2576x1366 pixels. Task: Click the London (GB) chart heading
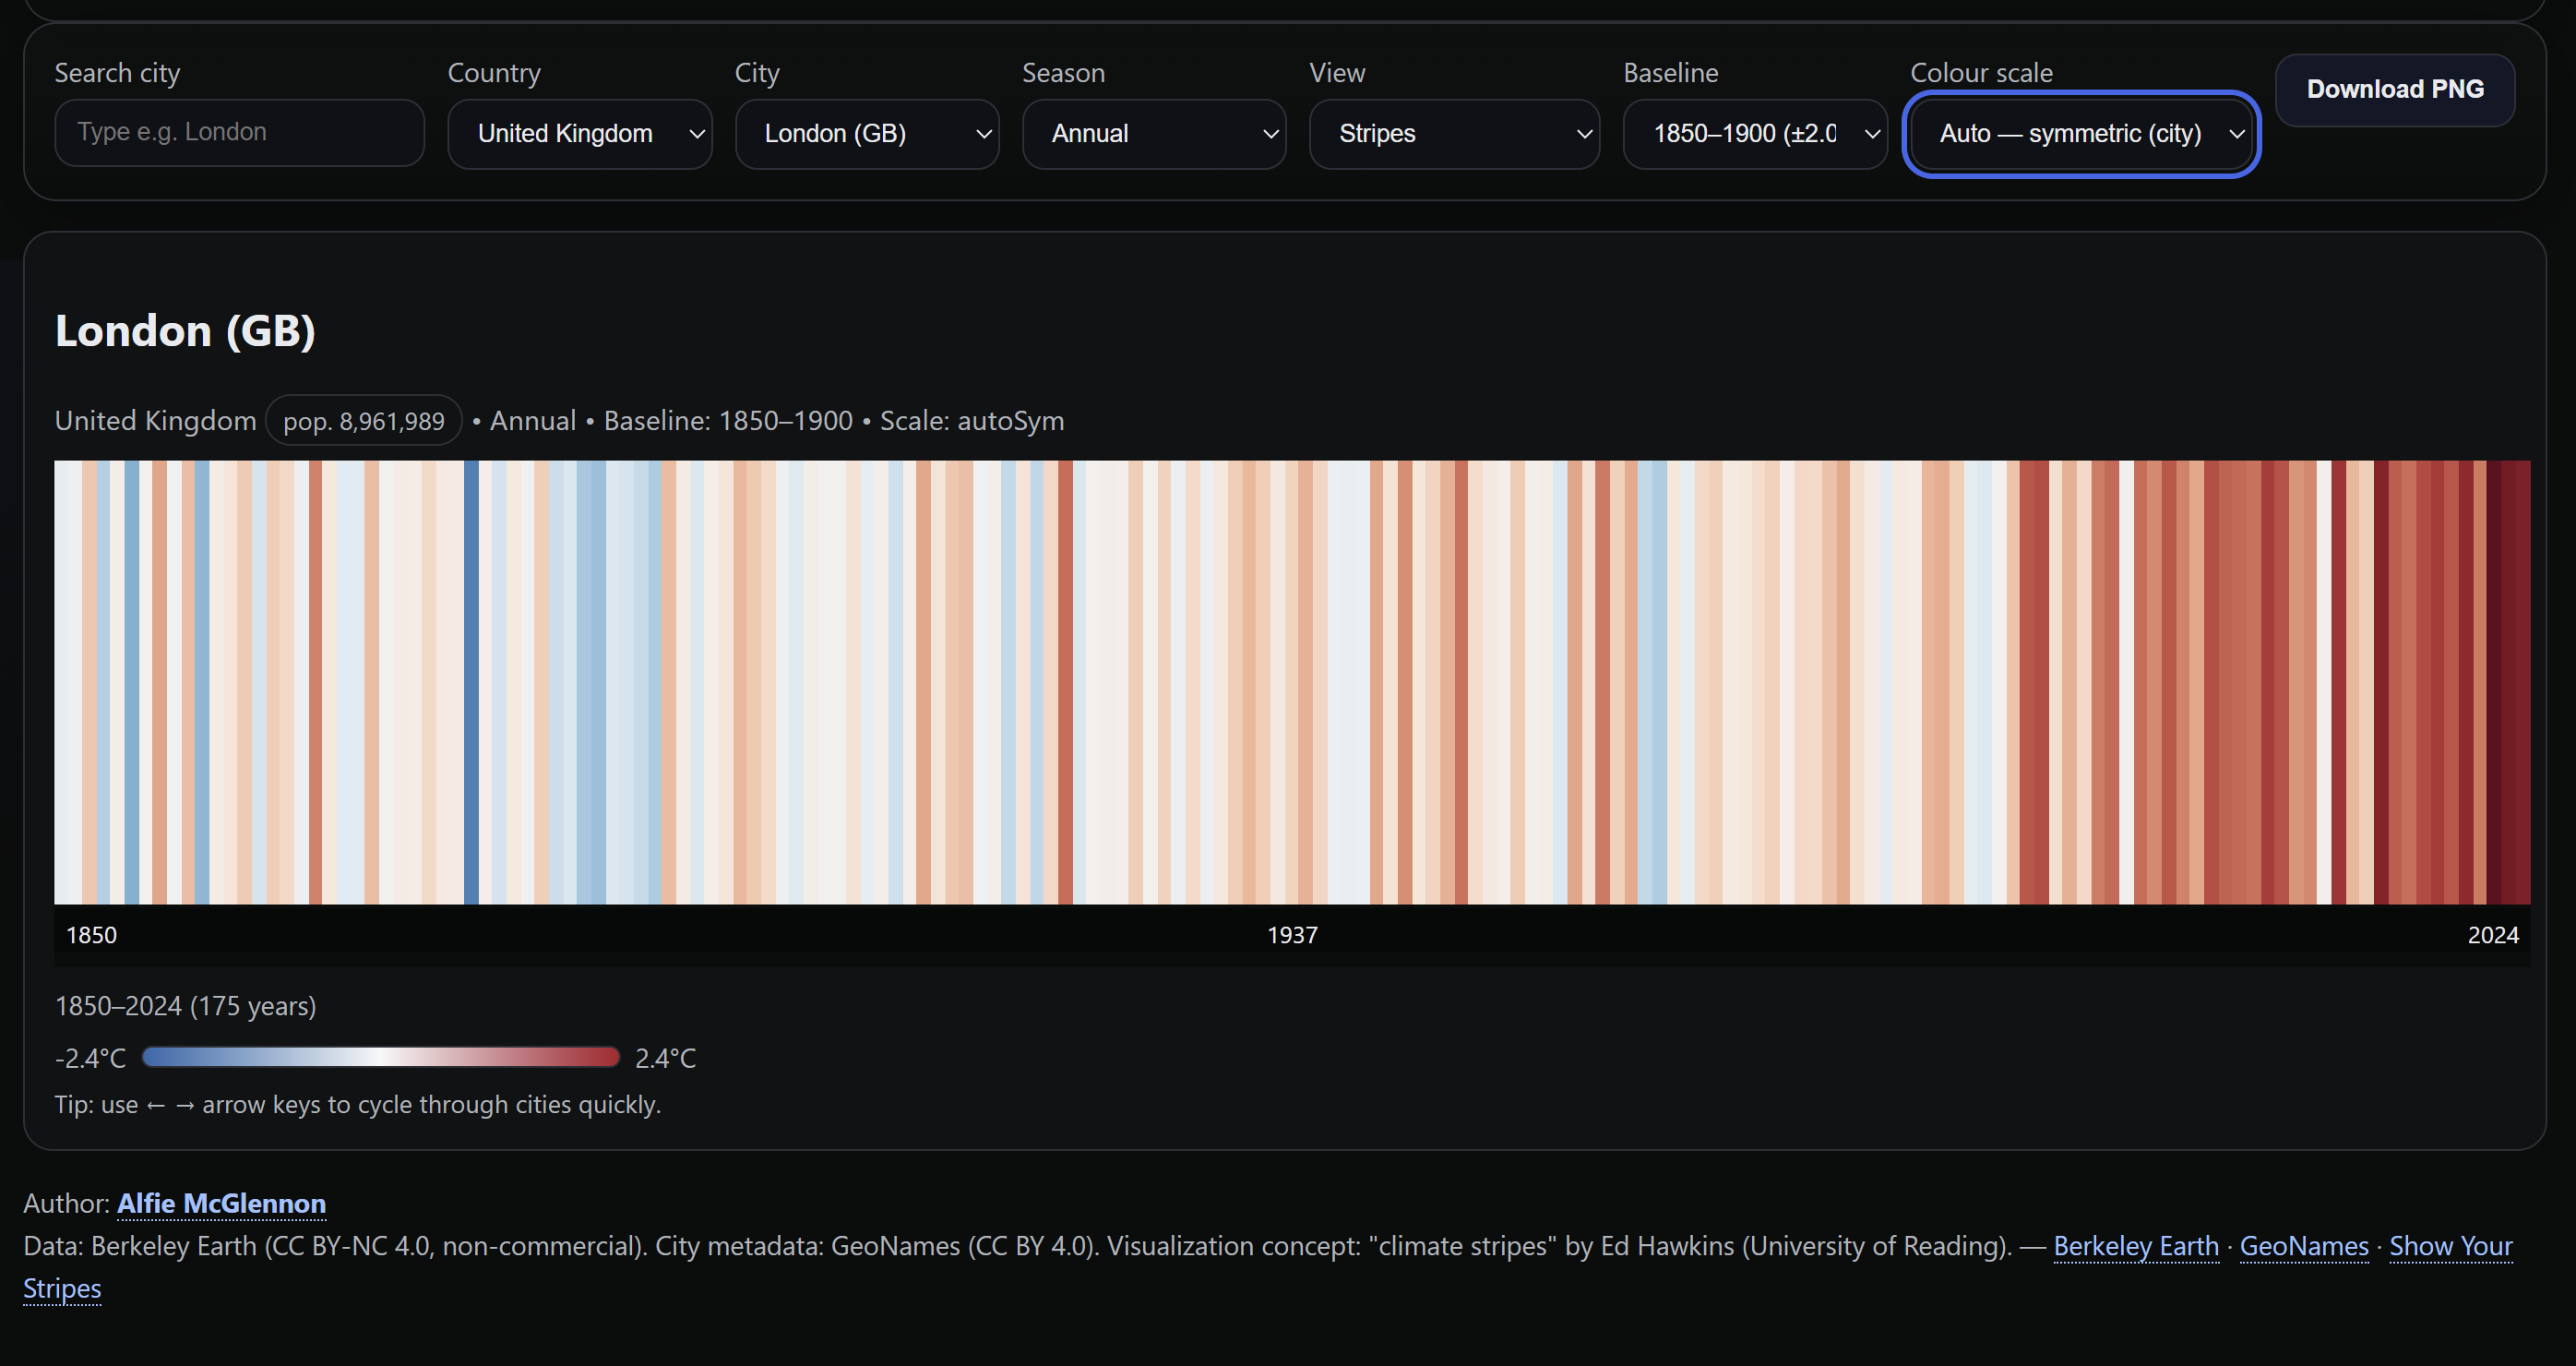point(185,331)
